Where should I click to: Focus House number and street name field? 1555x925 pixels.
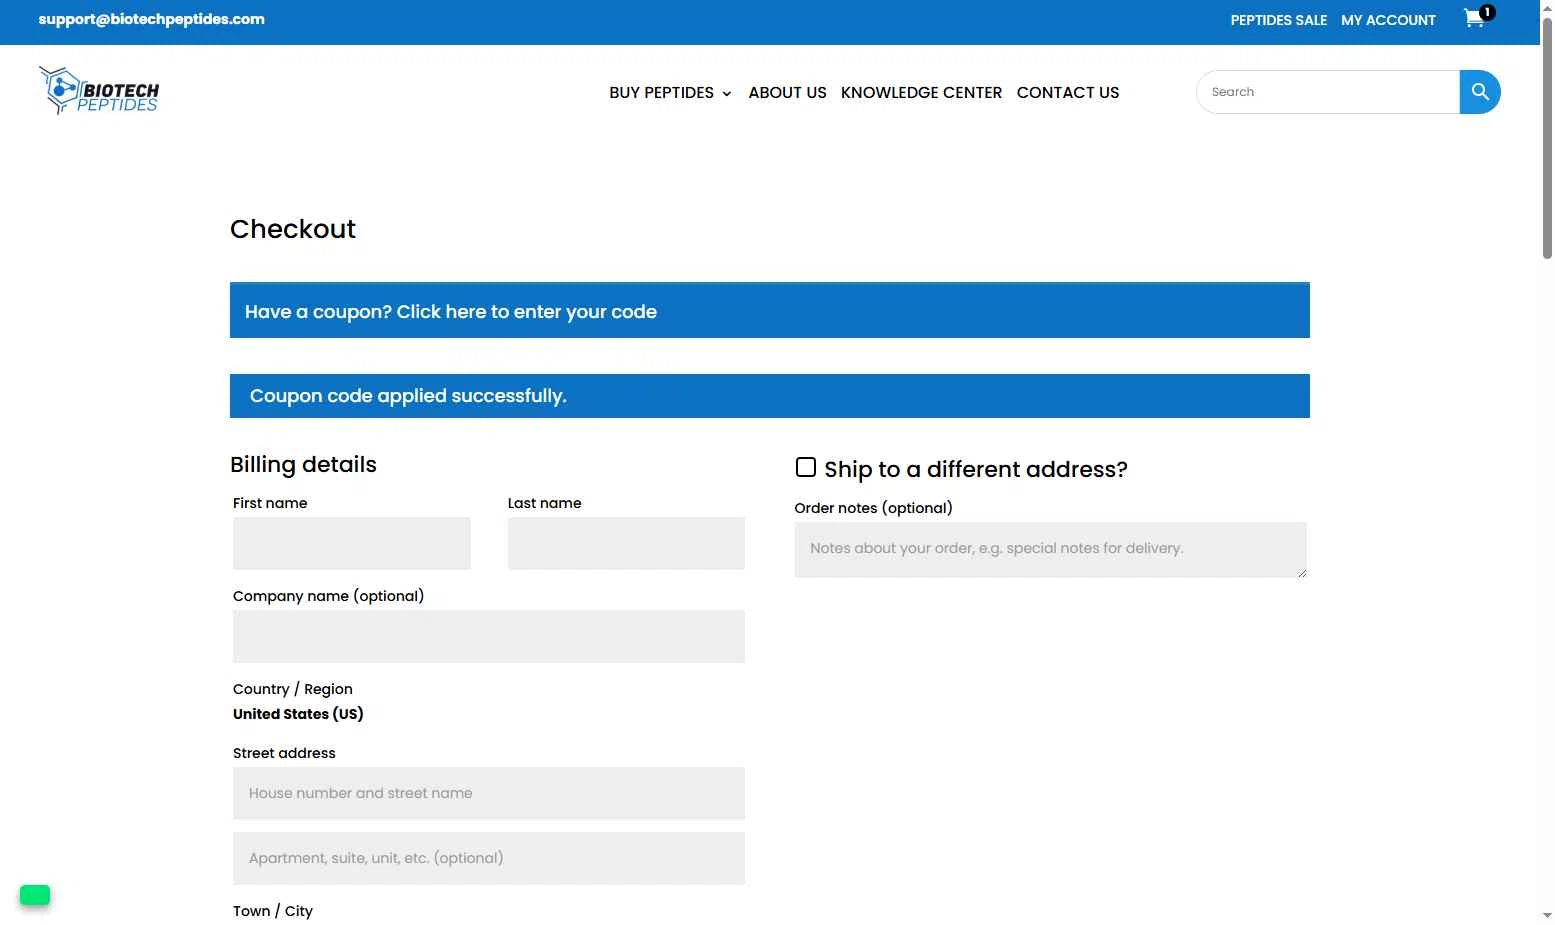coord(489,793)
